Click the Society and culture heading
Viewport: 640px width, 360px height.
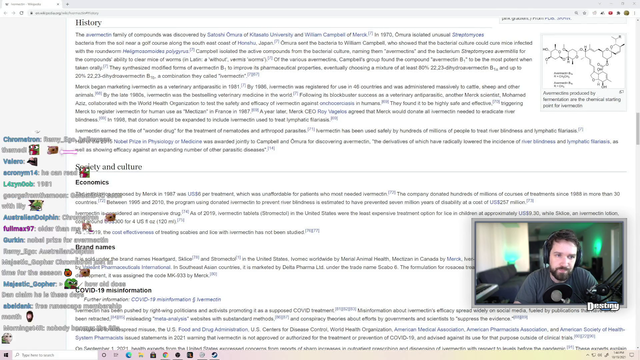[x=109, y=167]
